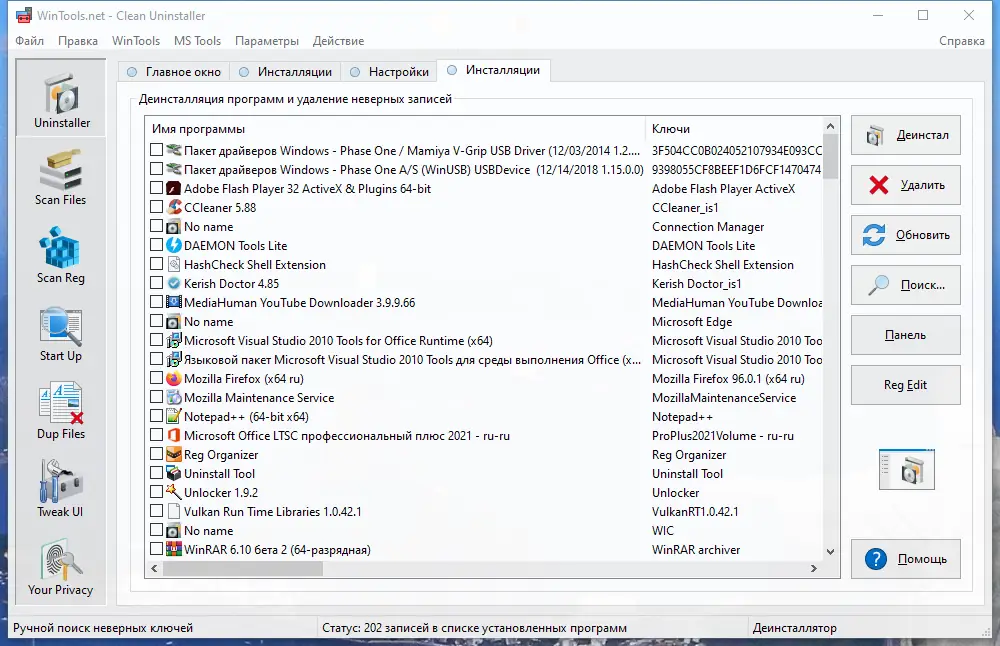Click the right arrow of horizontal scrollbar

(814, 568)
